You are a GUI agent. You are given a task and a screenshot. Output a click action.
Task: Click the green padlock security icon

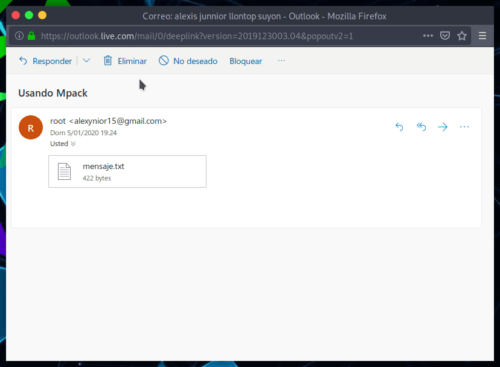point(31,36)
